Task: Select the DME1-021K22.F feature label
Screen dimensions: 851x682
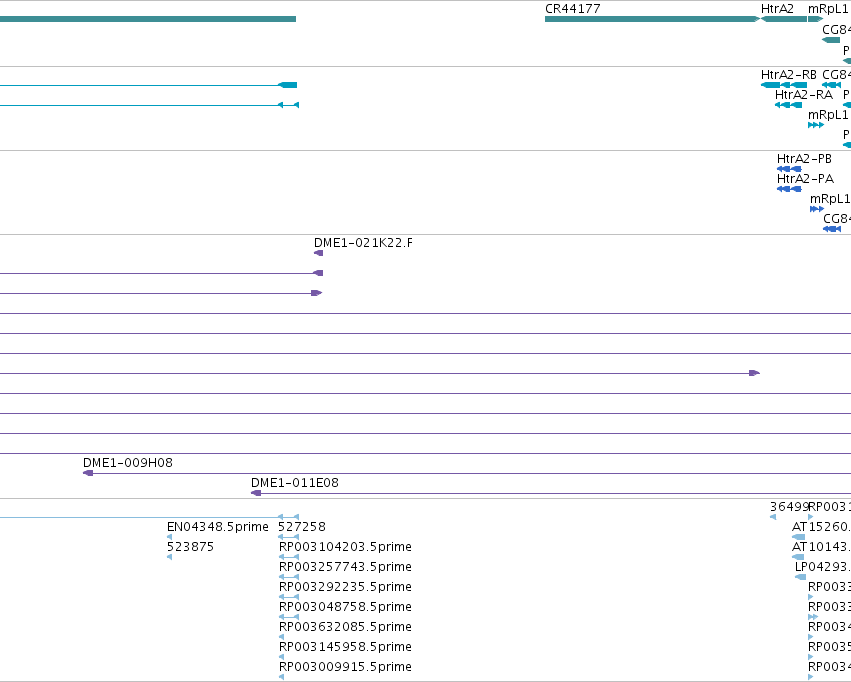Action: click(363, 243)
